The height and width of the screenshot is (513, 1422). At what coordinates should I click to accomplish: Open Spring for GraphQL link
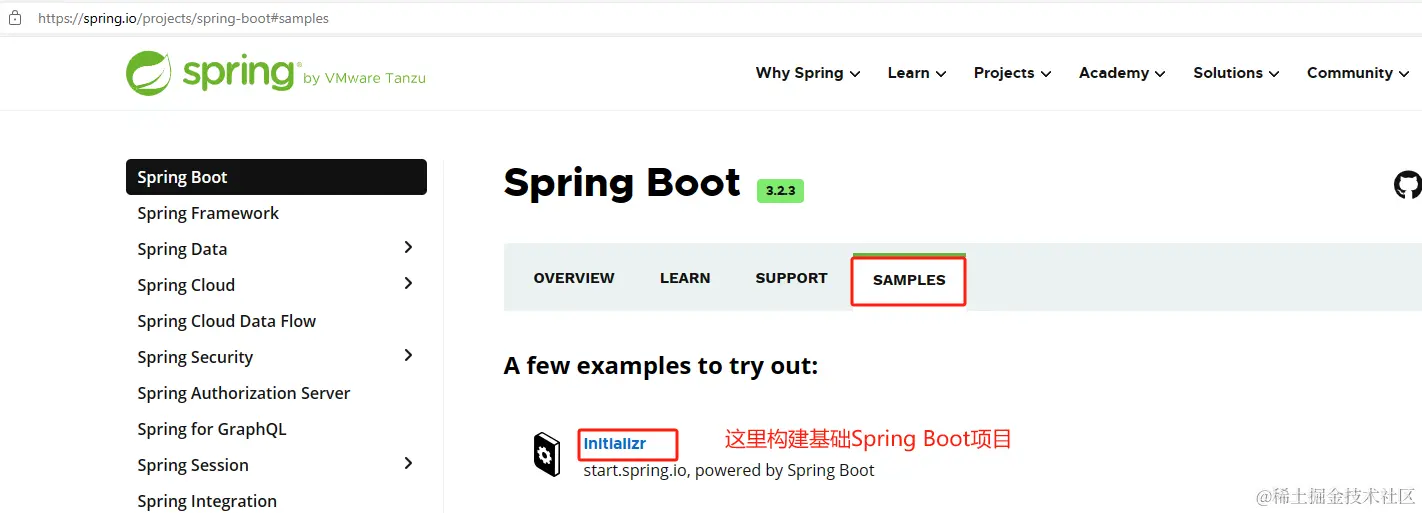[212, 429]
